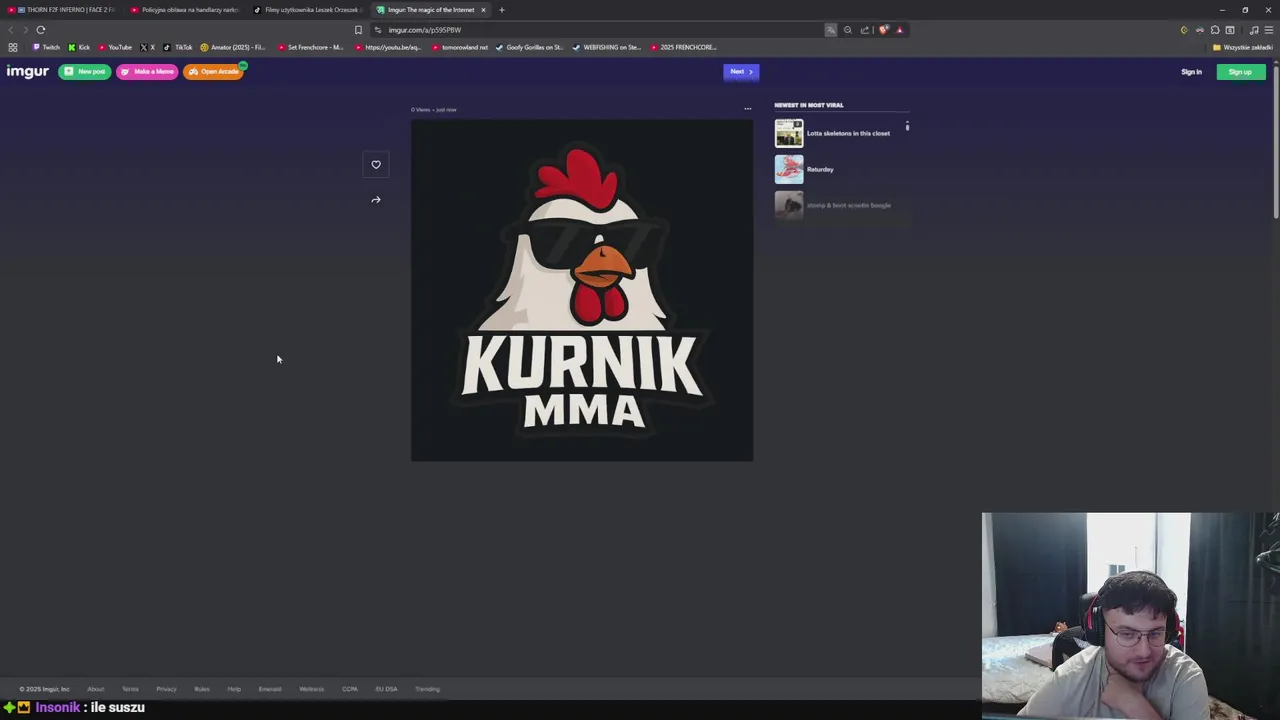The width and height of the screenshot is (1280, 720).
Task: Open the Amator (2025) bookmark
Action: [232, 47]
